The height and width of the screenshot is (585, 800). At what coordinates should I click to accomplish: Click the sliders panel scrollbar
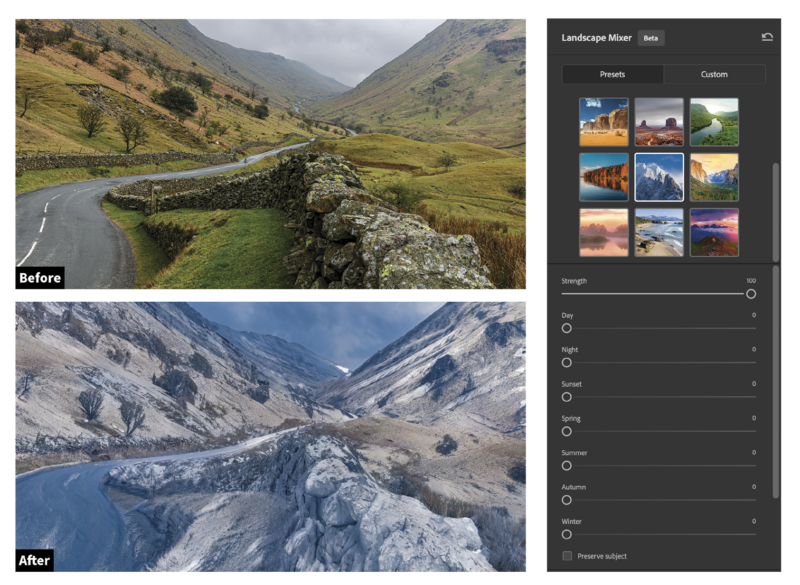[776, 381]
